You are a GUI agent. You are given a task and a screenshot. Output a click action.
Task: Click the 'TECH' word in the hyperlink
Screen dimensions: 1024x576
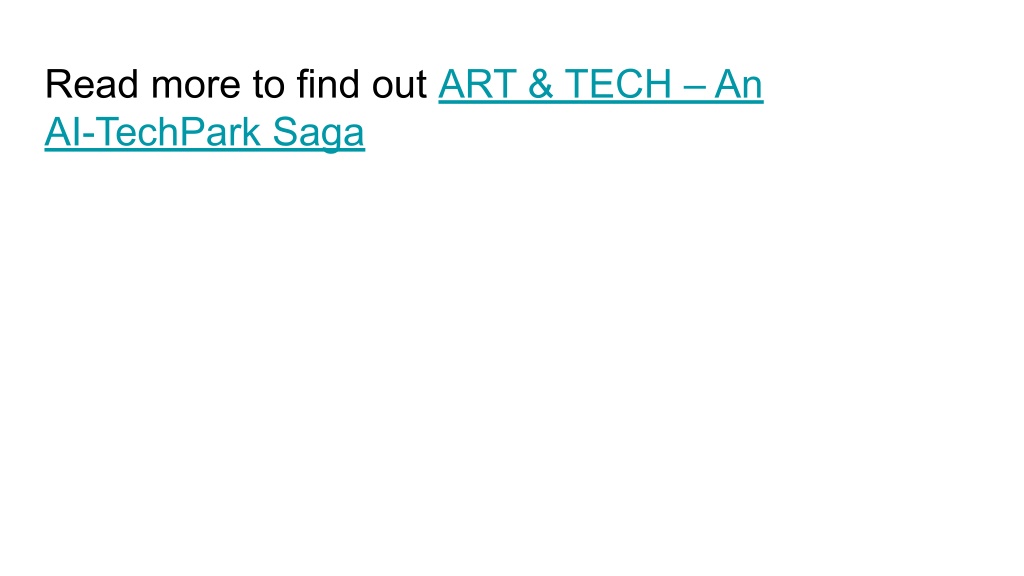click(x=618, y=84)
